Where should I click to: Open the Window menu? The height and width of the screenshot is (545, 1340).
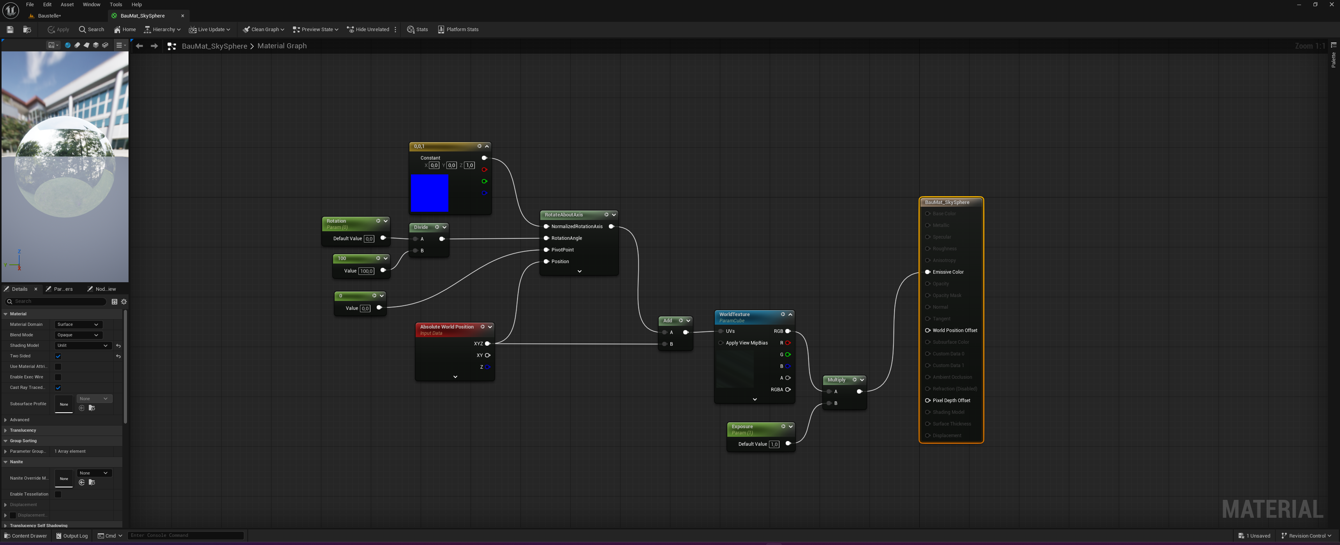[91, 5]
